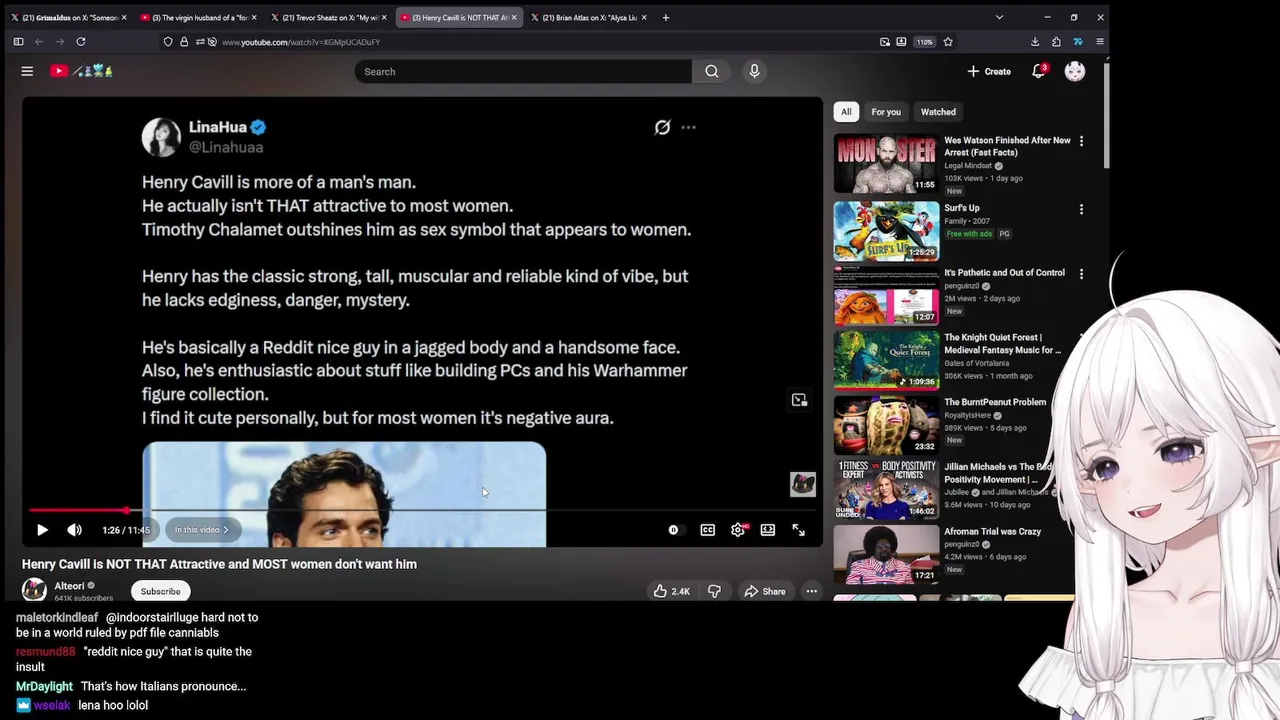Open 'It's Pathetic and Out of Control' video

(1004, 272)
